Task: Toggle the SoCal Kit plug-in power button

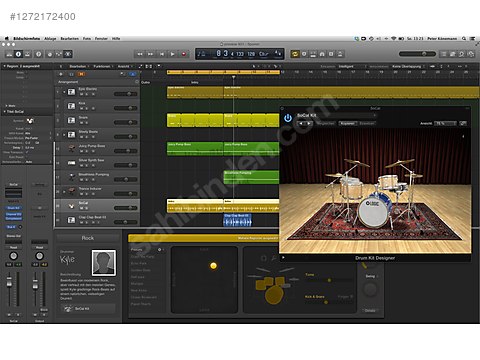Action: click(x=288, y=118)
